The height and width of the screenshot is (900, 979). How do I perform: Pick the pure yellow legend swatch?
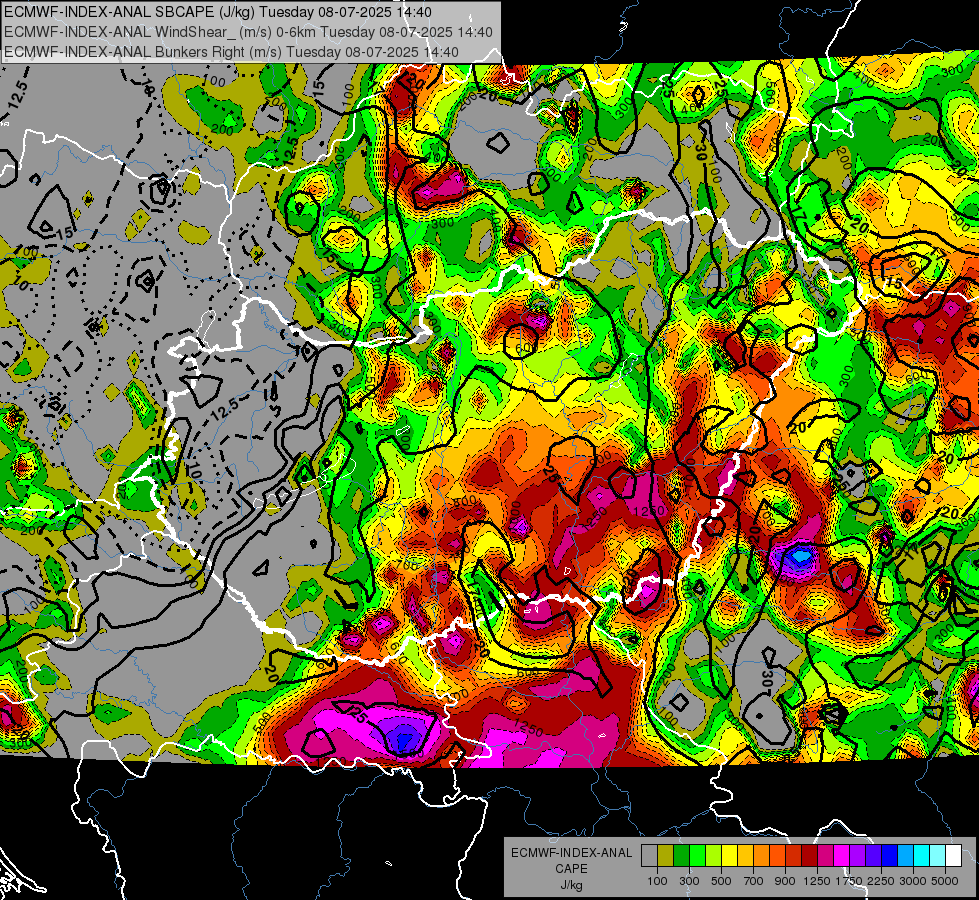point(730,856)
